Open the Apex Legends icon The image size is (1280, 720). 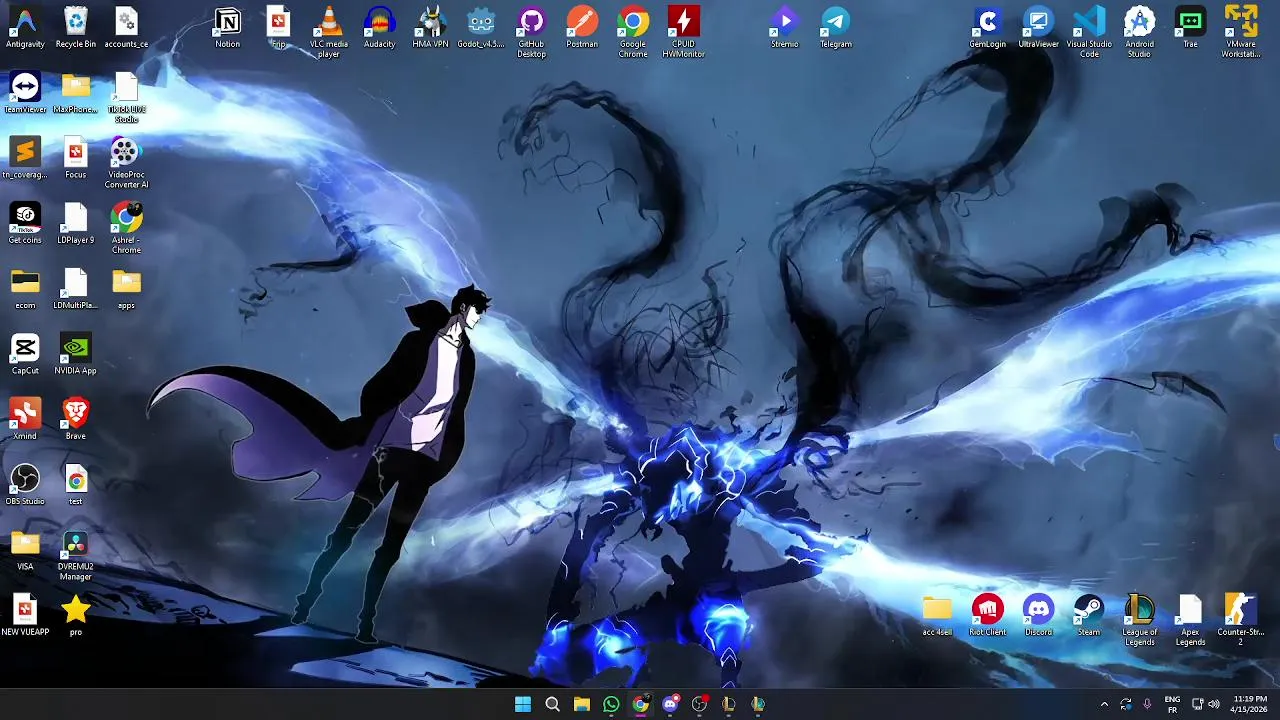coord(1190,620)
